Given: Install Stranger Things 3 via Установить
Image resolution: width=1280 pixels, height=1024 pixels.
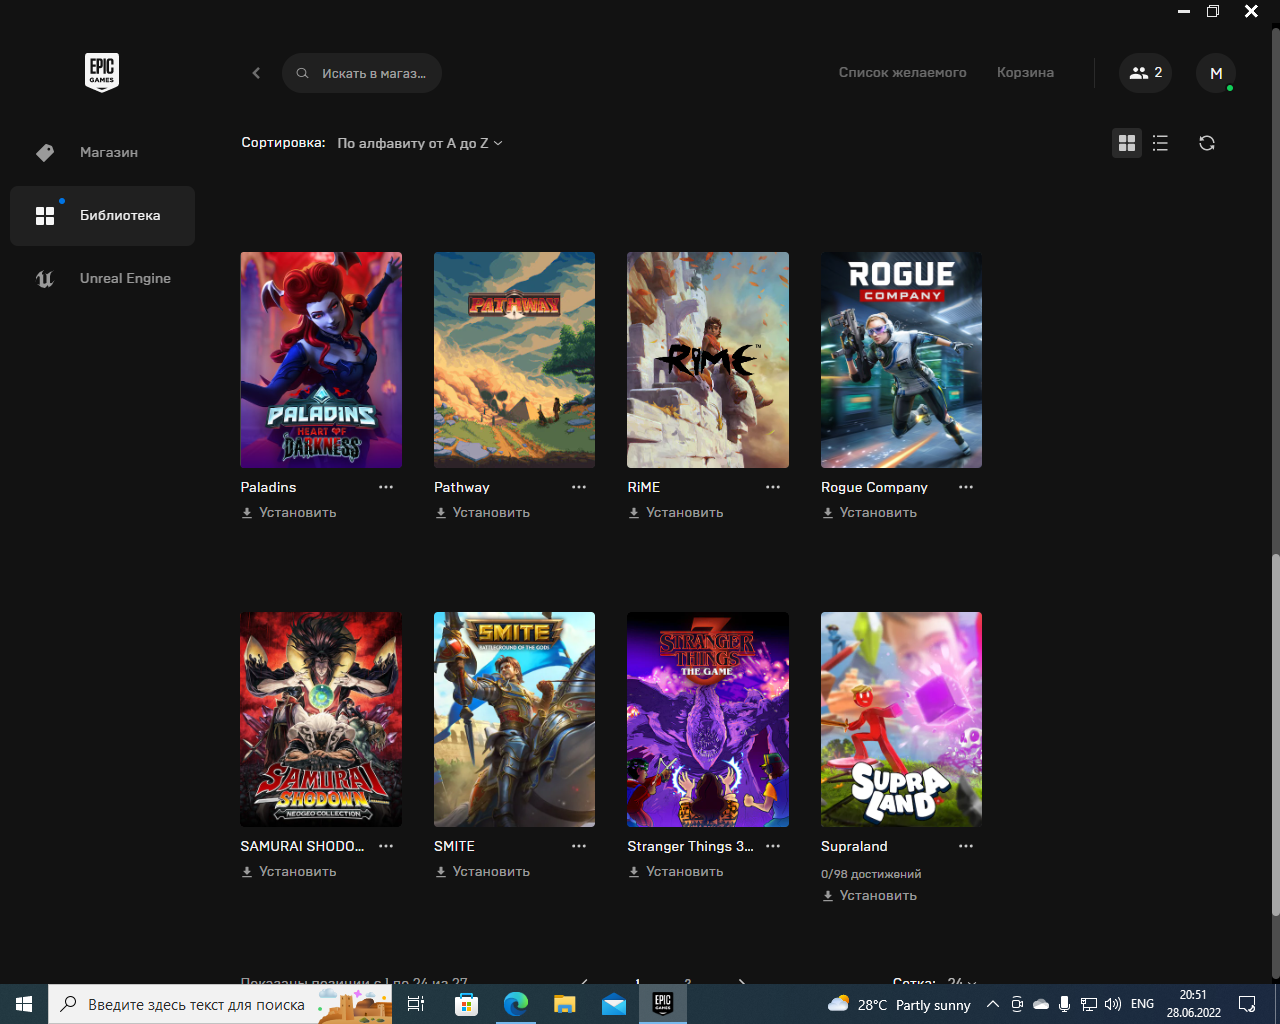Looking at the screenshot, I should 676,871.
